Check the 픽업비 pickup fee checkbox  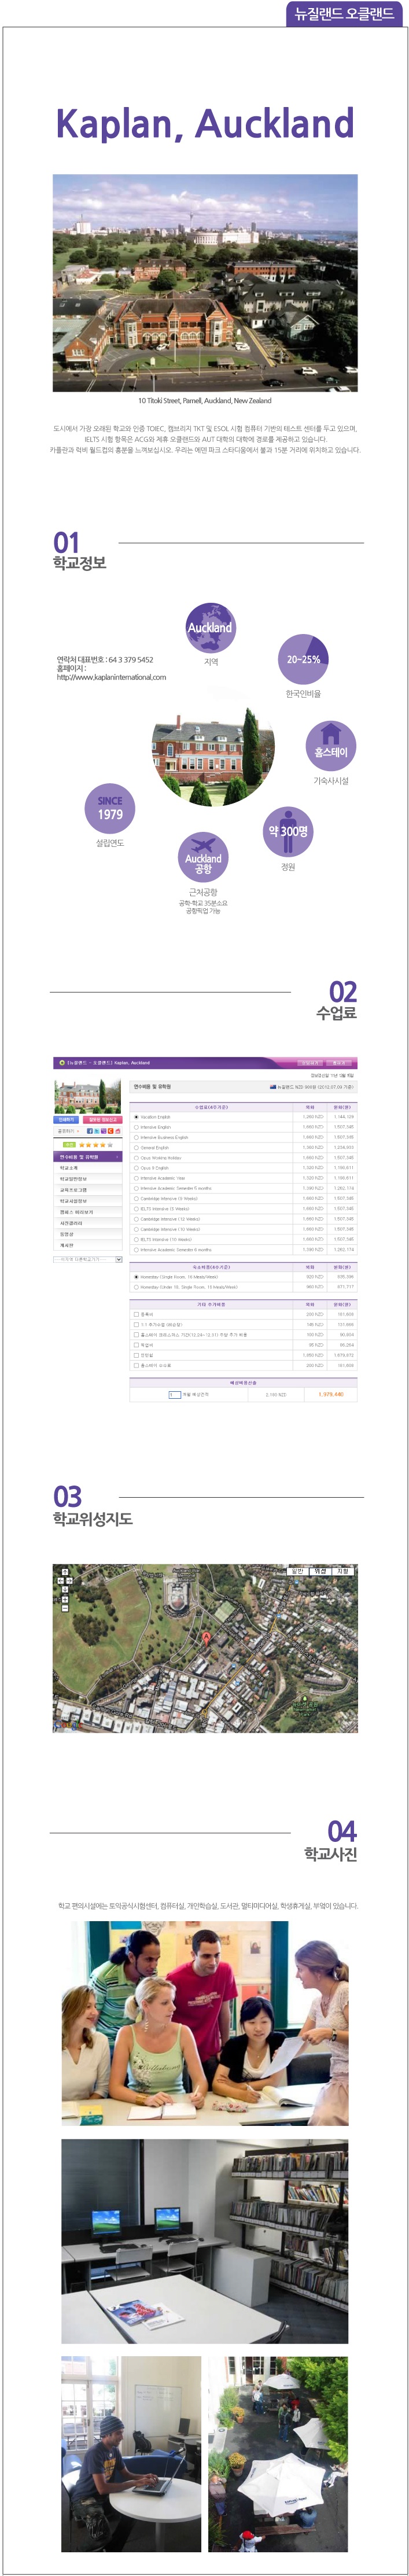tap(136, 1345)
